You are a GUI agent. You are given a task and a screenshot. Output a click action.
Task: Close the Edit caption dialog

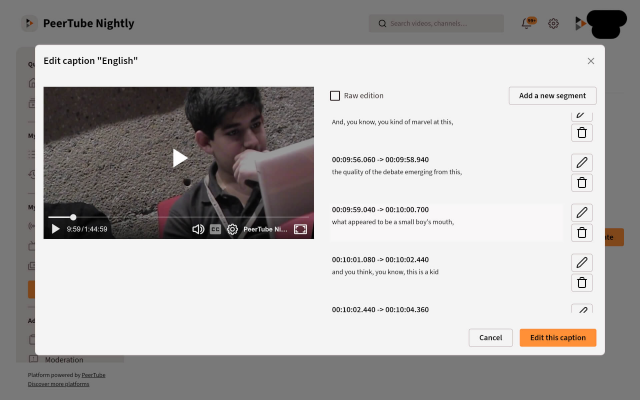pyautogui.click(x=590, y=61)
